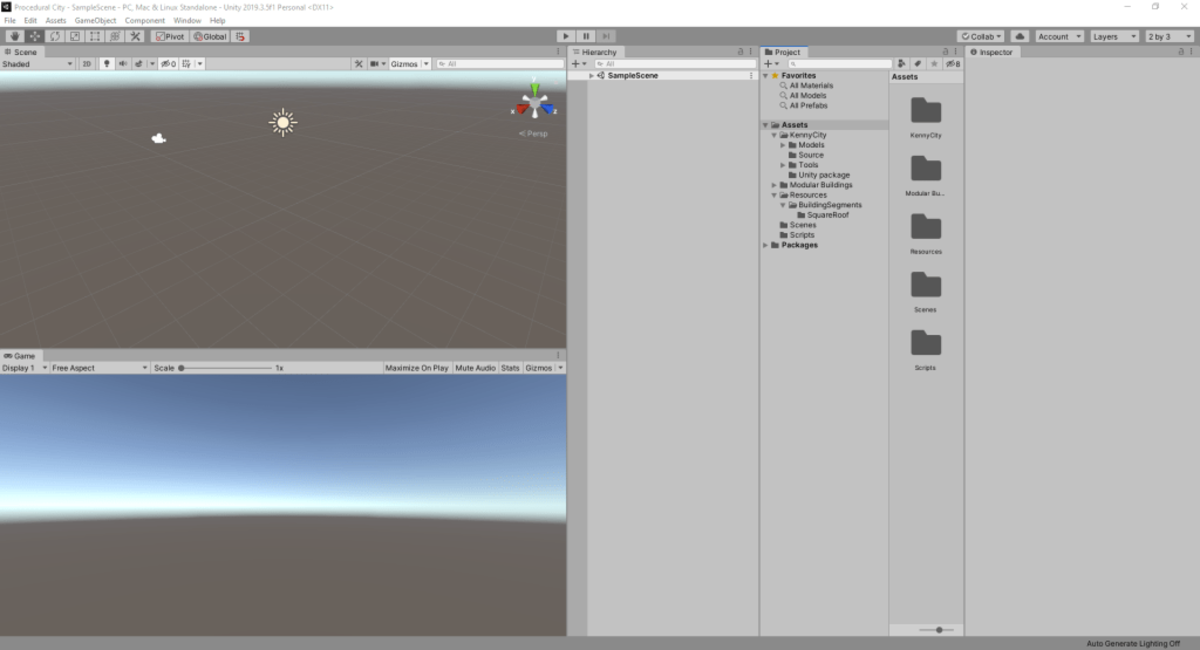Click the Maximize On Play button

click(x=416, y=368)
